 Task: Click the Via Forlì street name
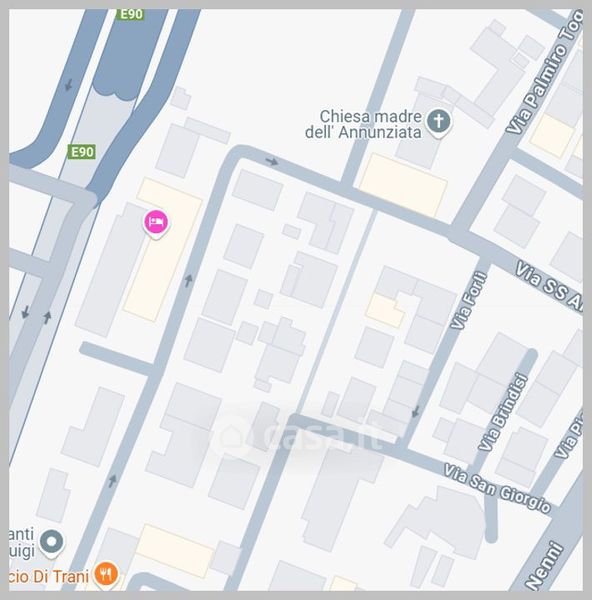[x=469, y=300]
